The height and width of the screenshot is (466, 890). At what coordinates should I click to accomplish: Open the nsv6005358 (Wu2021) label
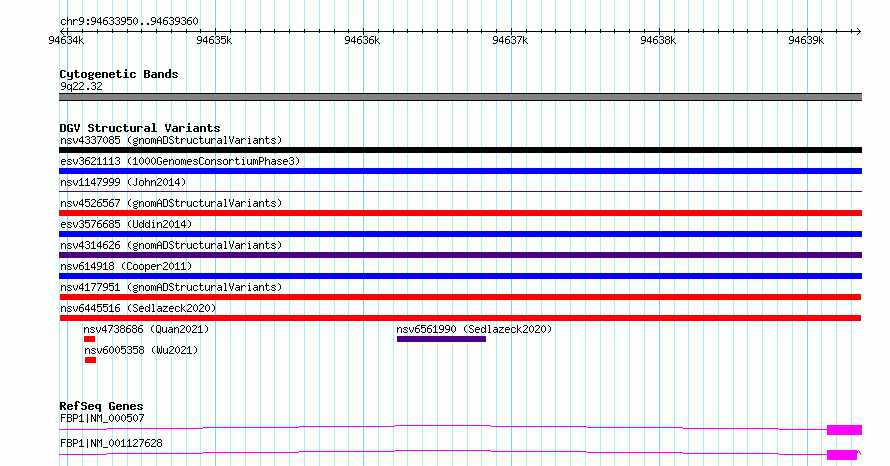141,350
